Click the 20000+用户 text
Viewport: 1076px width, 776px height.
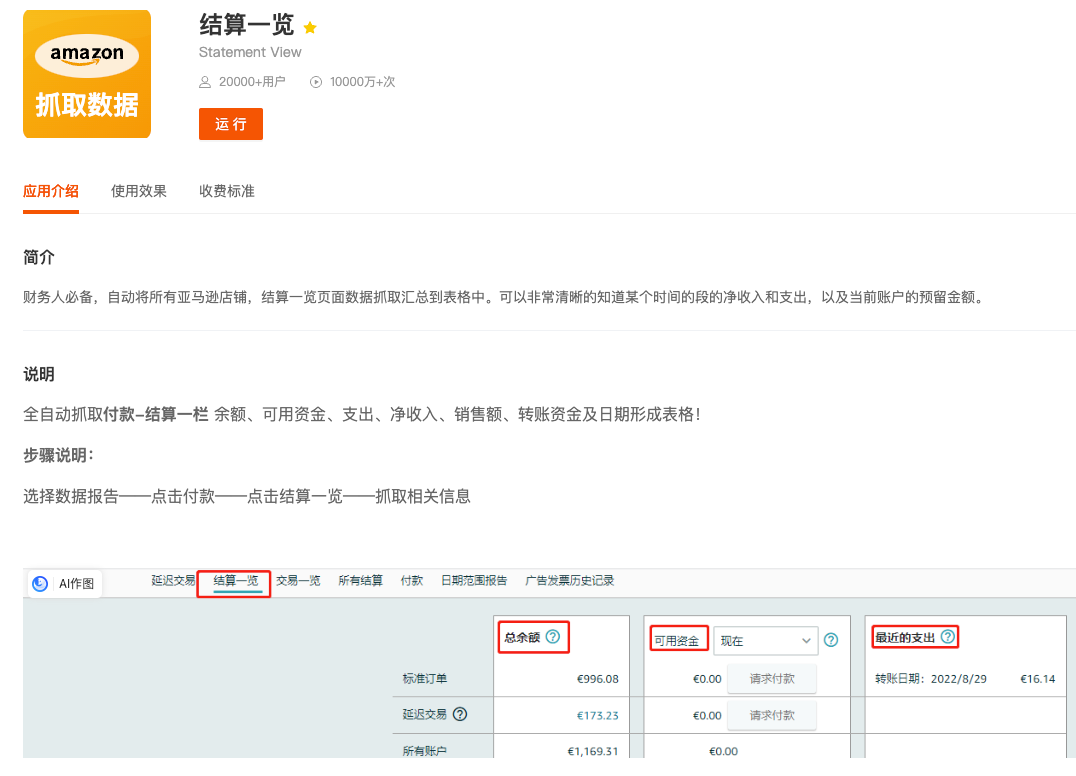point(252,82)
